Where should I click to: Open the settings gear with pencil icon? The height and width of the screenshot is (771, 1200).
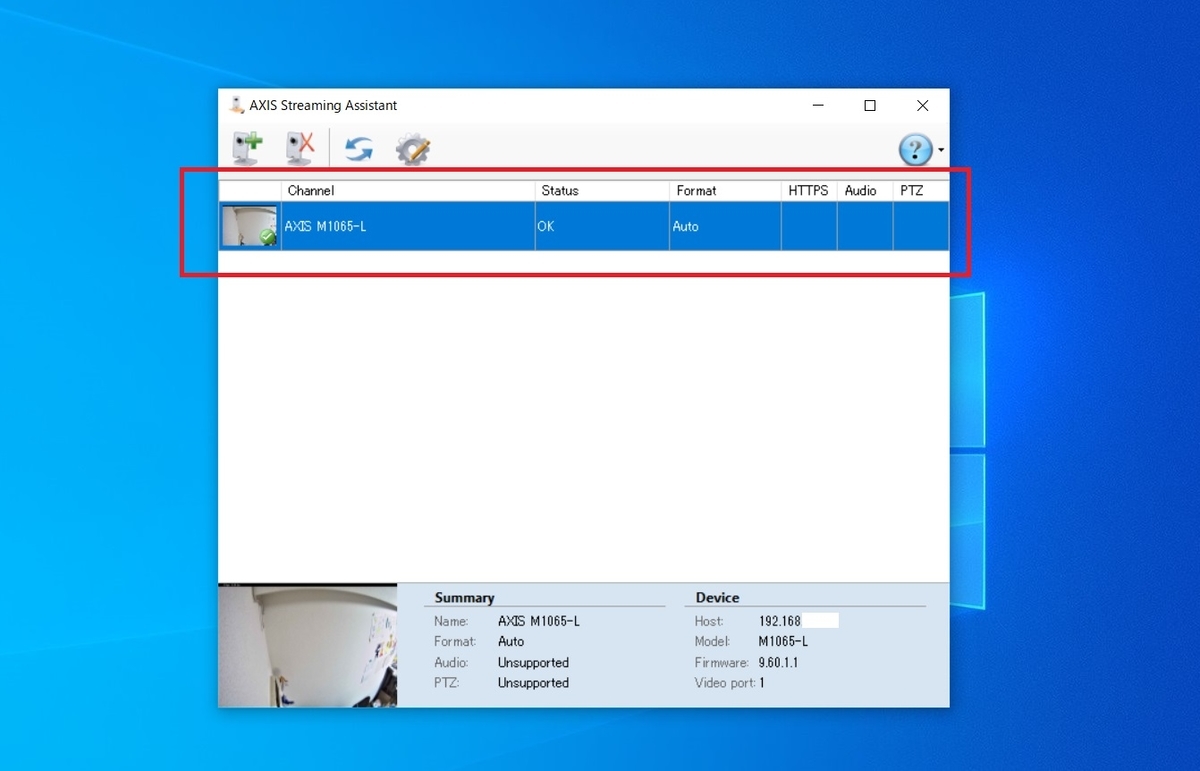pos(412,149)
